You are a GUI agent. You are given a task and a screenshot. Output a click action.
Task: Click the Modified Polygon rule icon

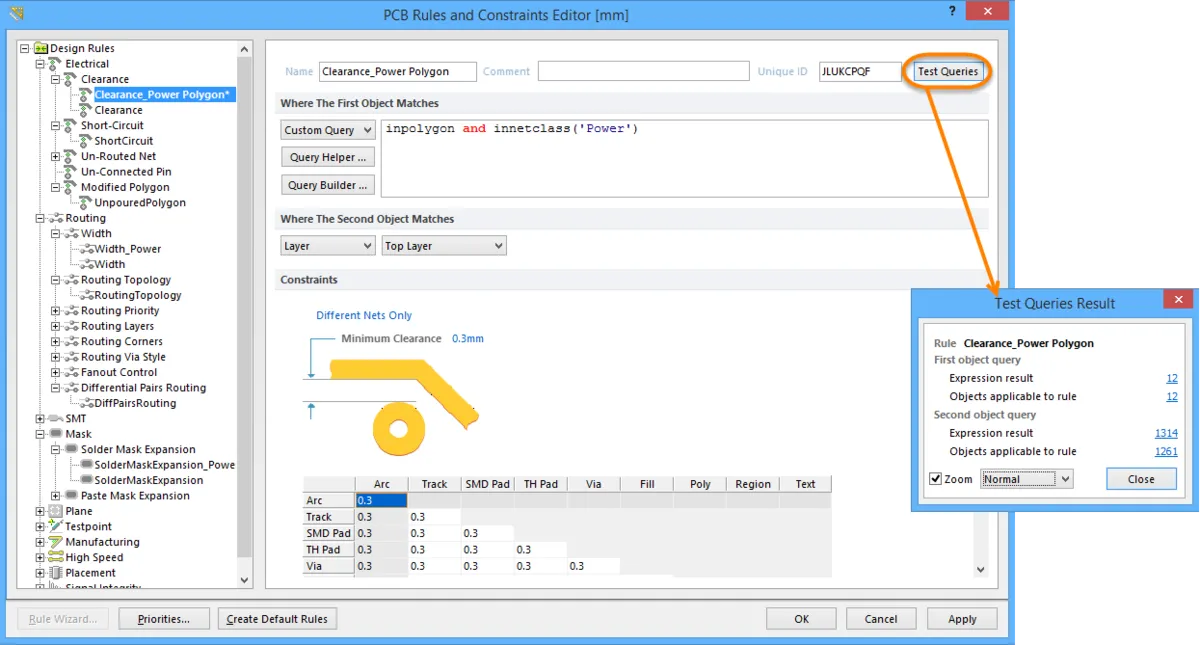(x=70, y=187)
